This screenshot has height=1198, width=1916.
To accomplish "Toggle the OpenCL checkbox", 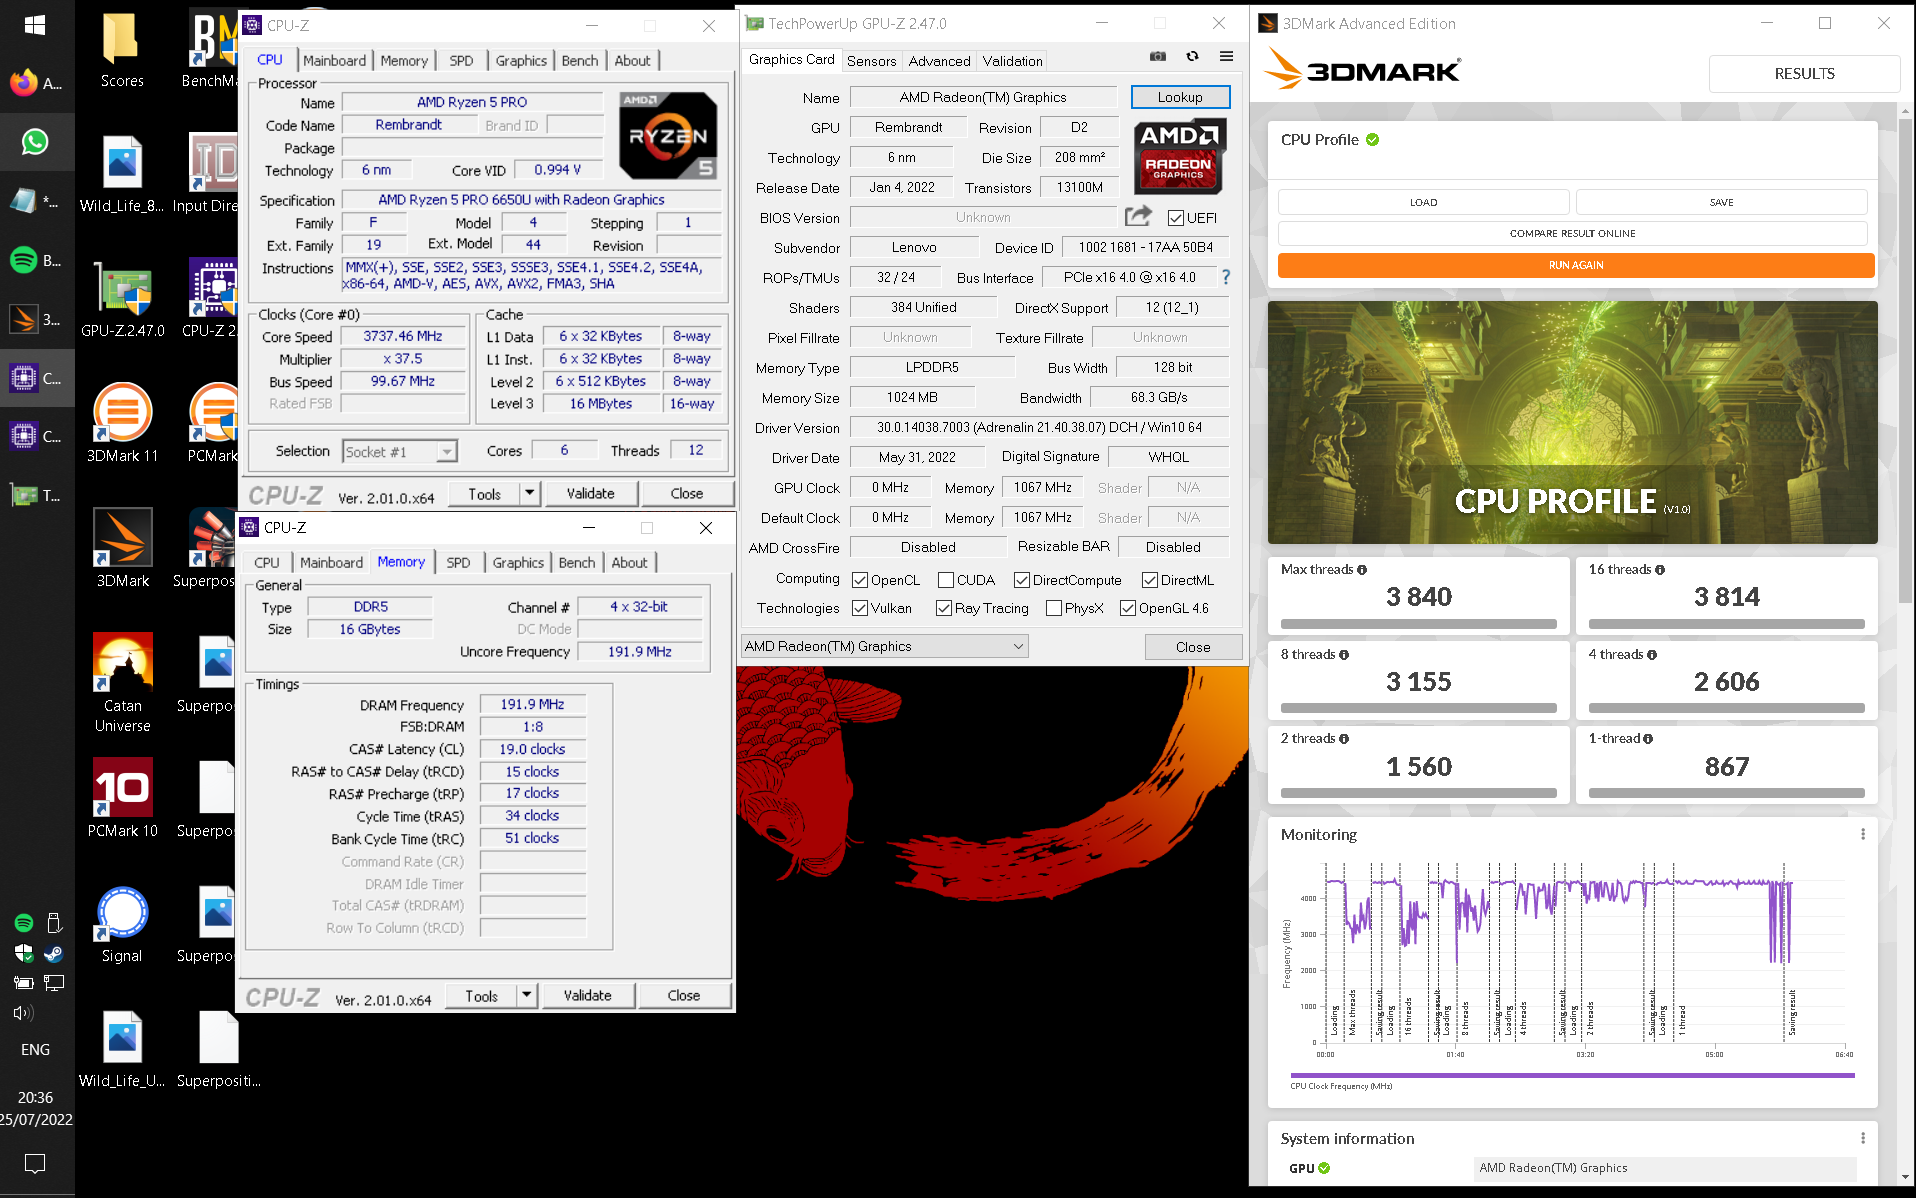I will (x=859, y=580).
